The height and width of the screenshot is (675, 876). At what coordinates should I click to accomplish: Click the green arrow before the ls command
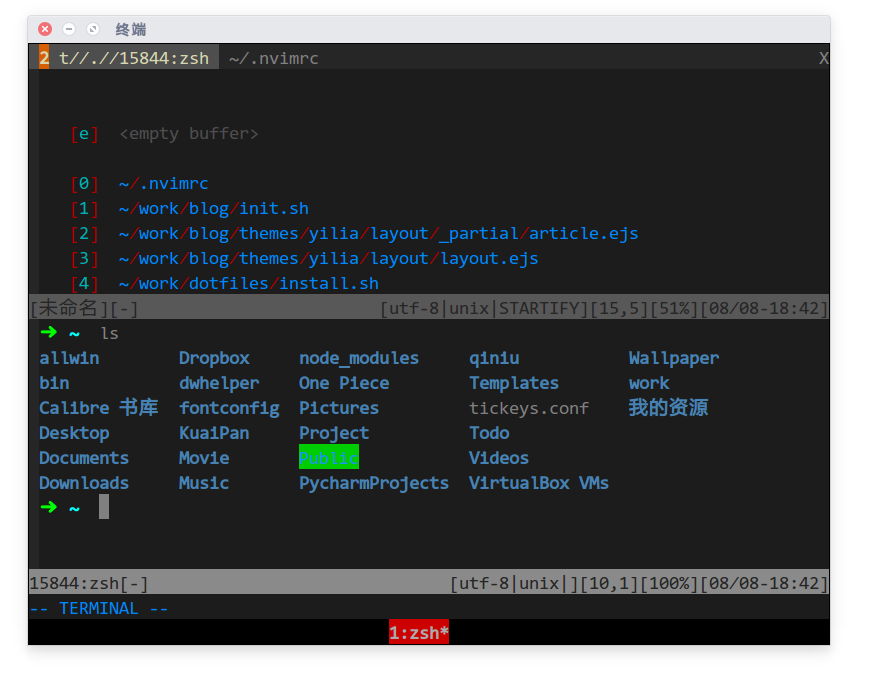pos(49,332)
